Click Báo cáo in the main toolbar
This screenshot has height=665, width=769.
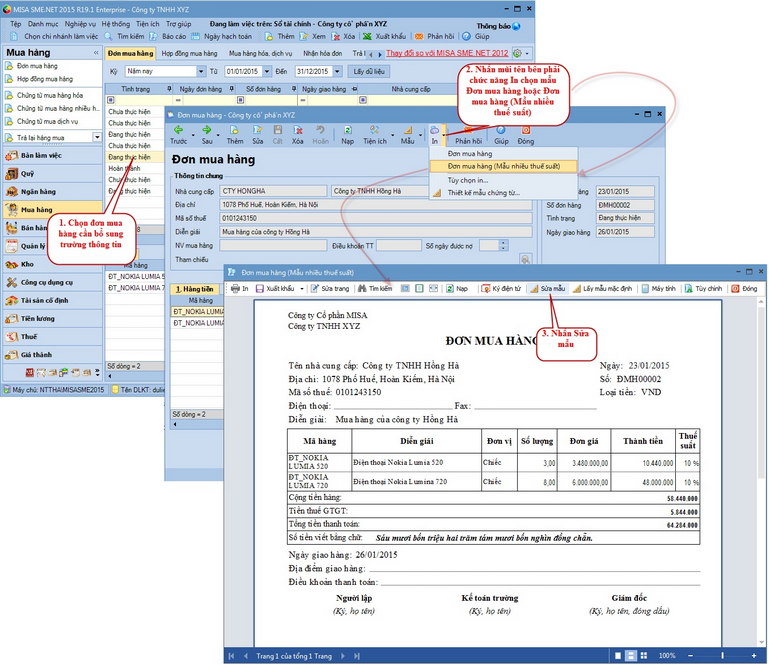point(168,36)
